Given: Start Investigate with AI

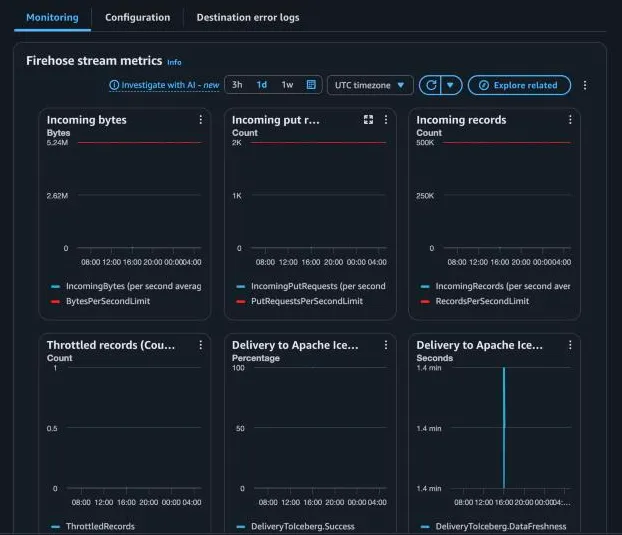Looking at the screenshot, I should (164, 85).
